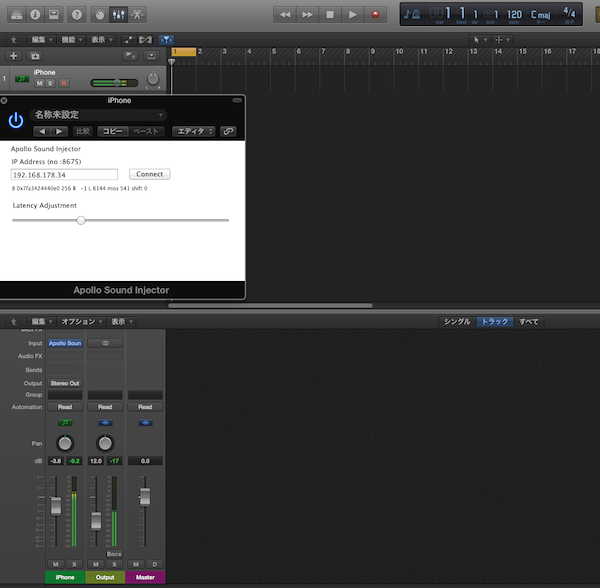Image resolution: width=600 pixels, height=588 pixels.
Task: Click the Stereo Out output slot
Action: click(x=65, y=383)
